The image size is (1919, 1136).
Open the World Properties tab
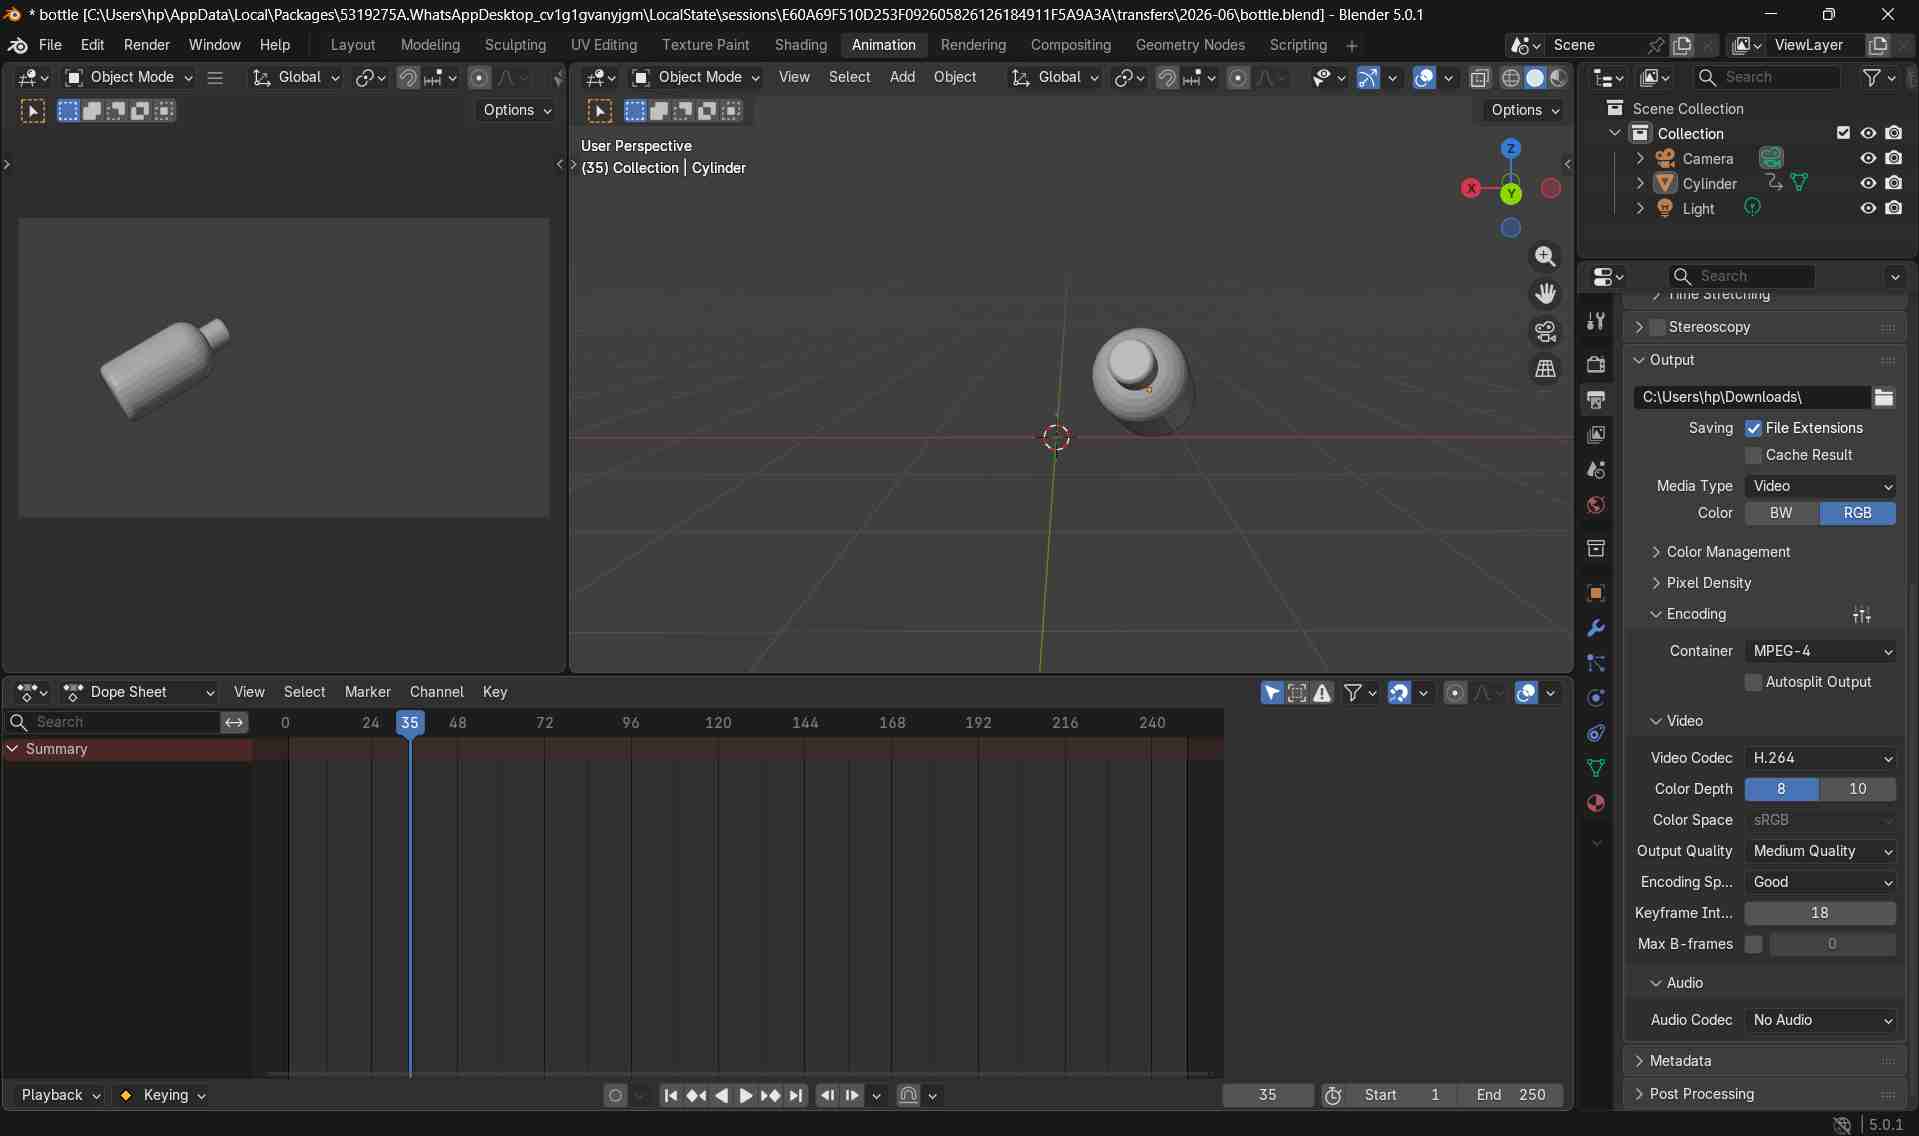tap(1596, 505)
